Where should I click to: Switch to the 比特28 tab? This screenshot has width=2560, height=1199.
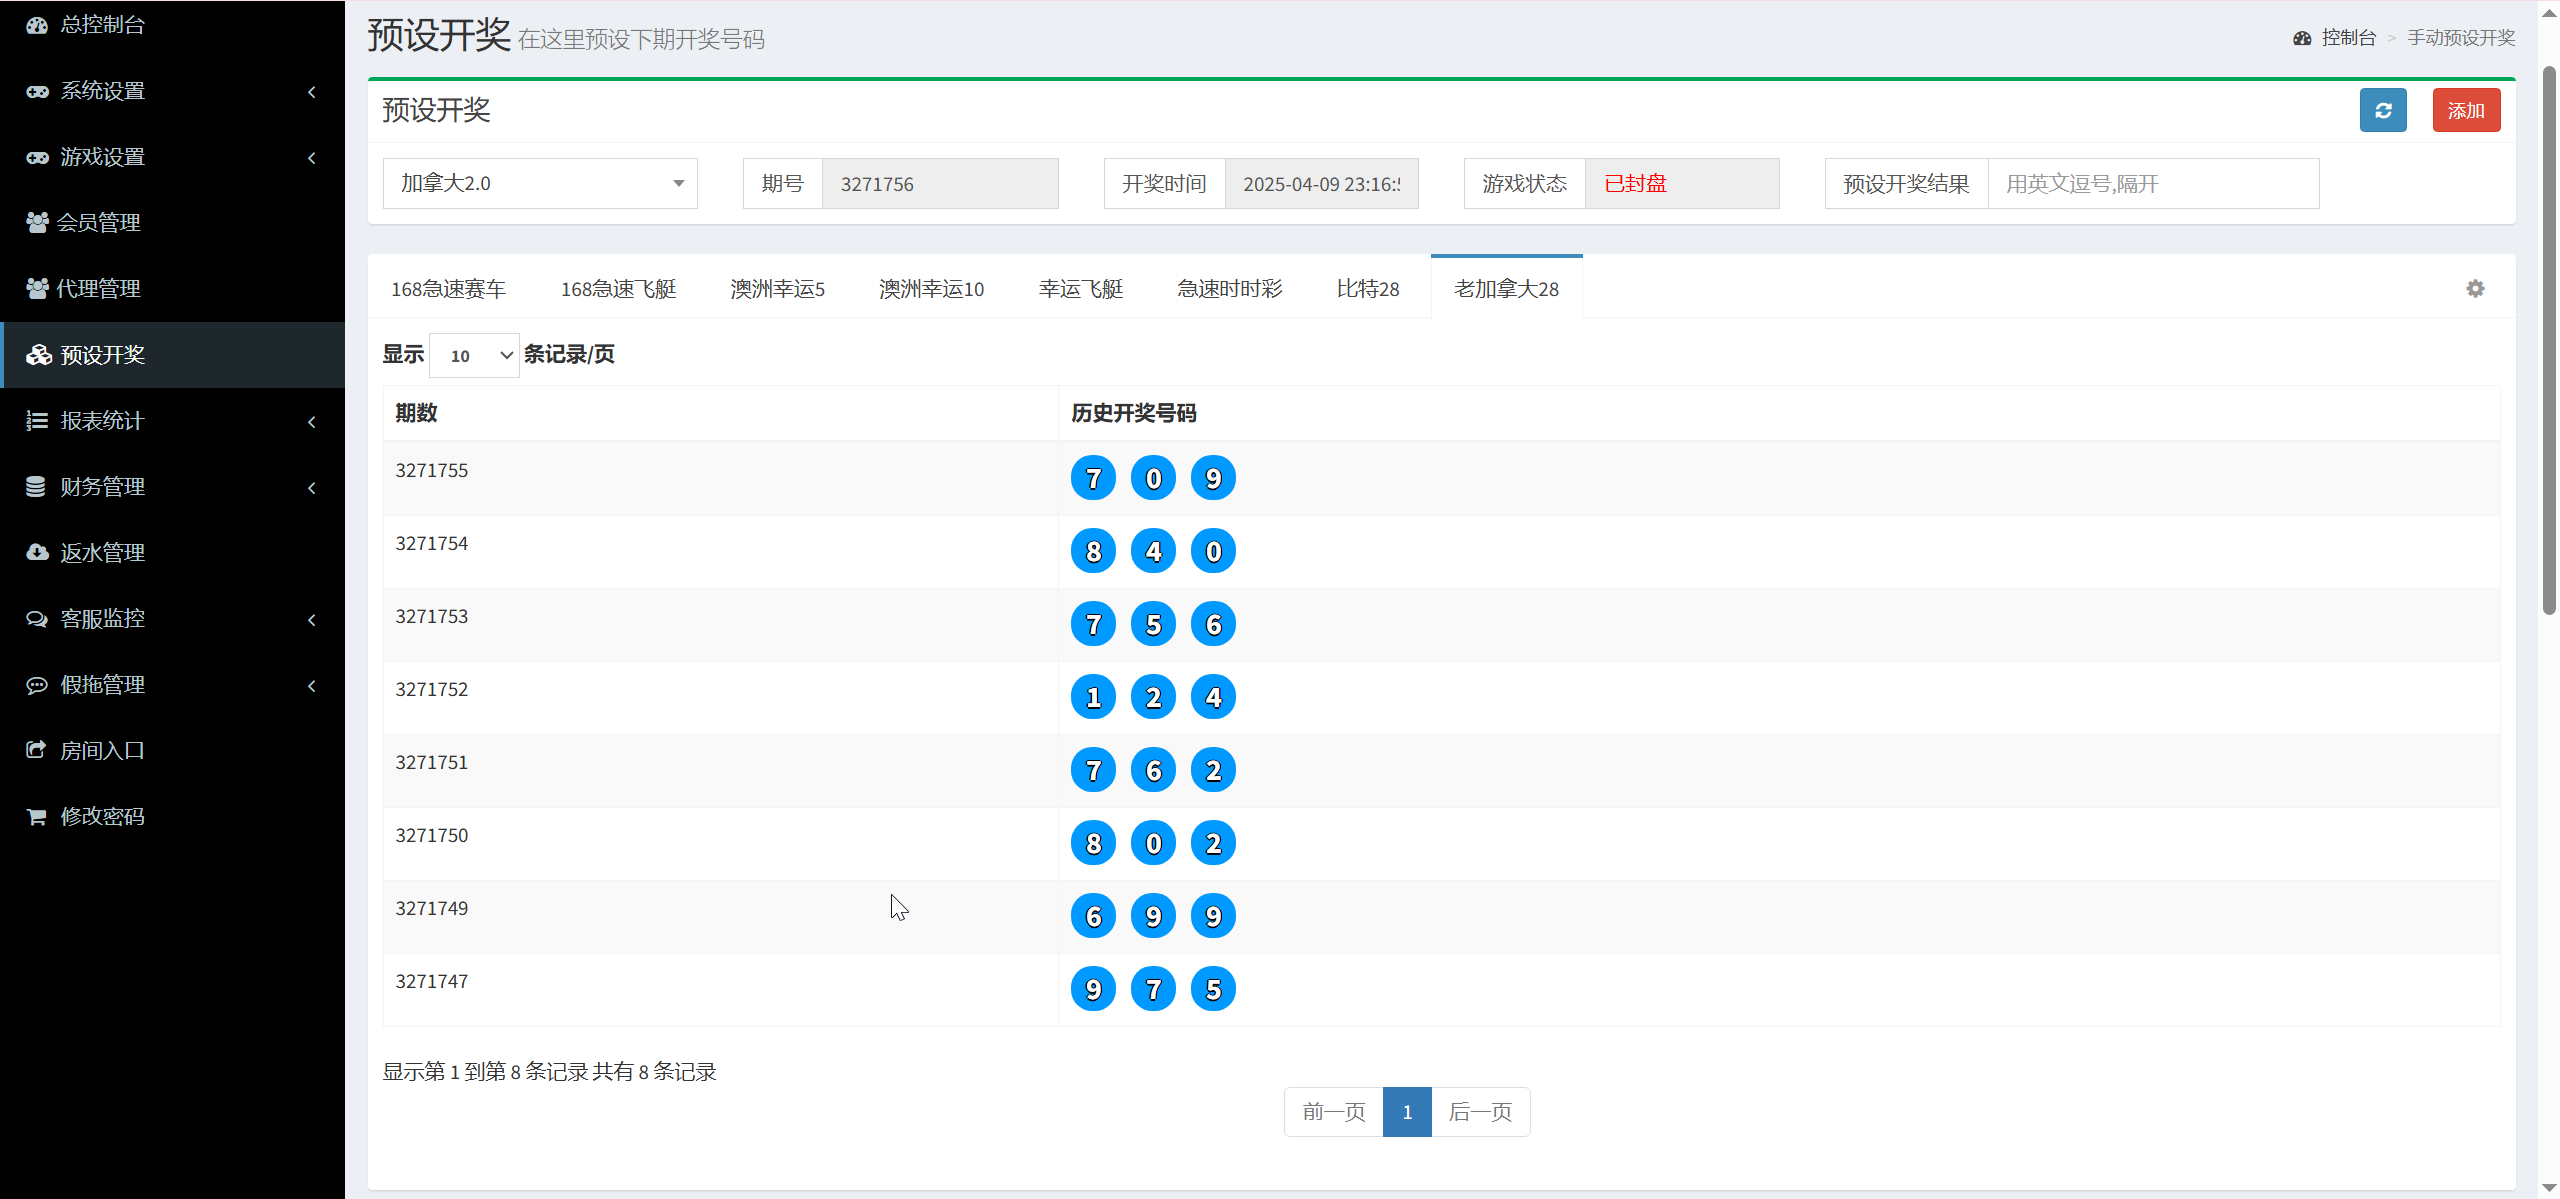coord(1368,288)
